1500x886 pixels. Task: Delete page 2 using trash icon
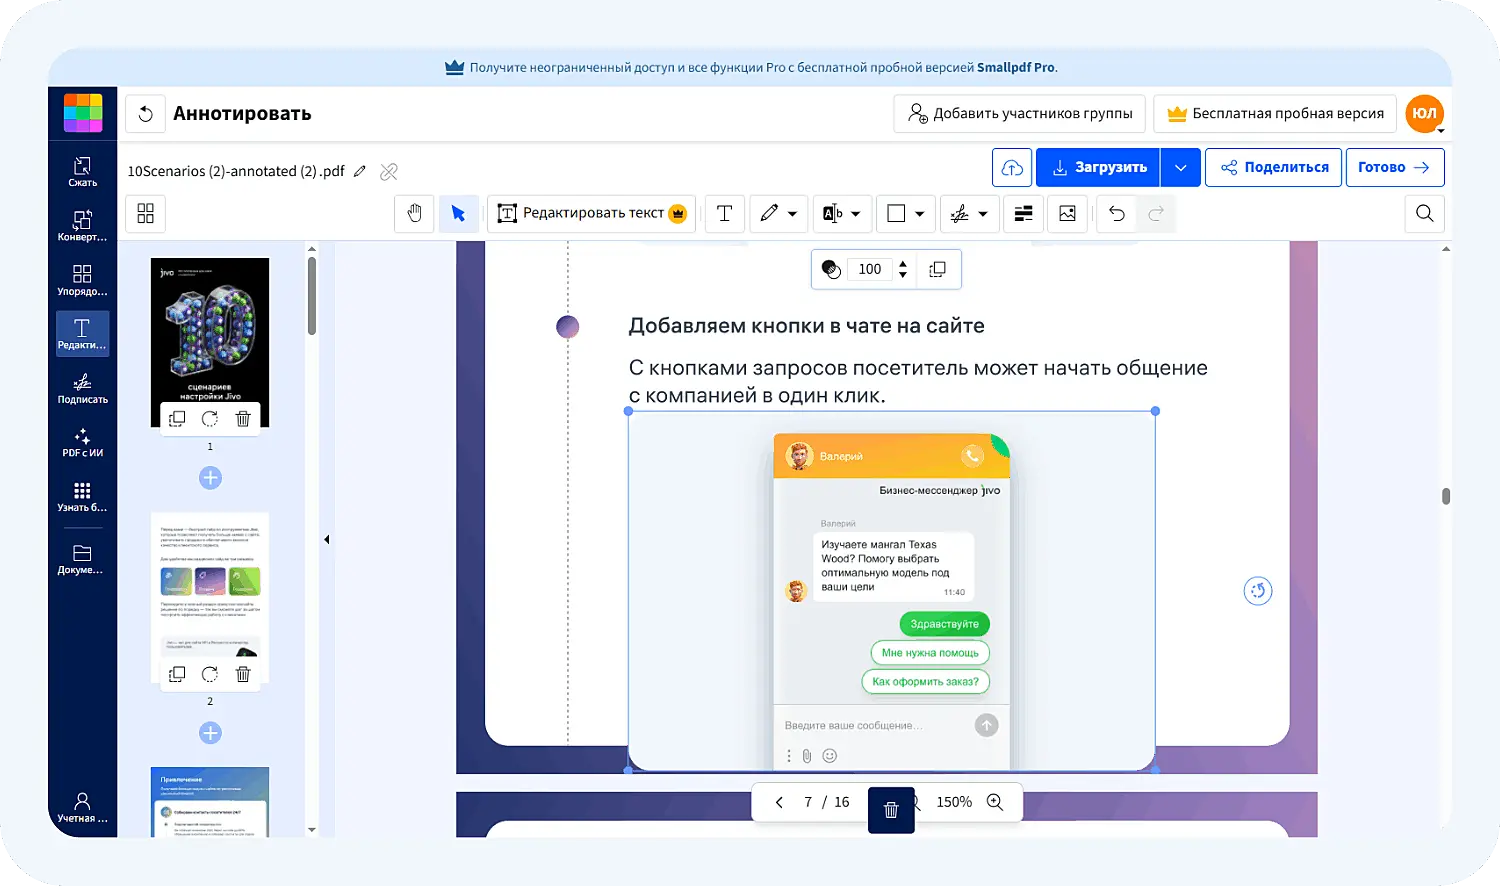tap(243, 674)
